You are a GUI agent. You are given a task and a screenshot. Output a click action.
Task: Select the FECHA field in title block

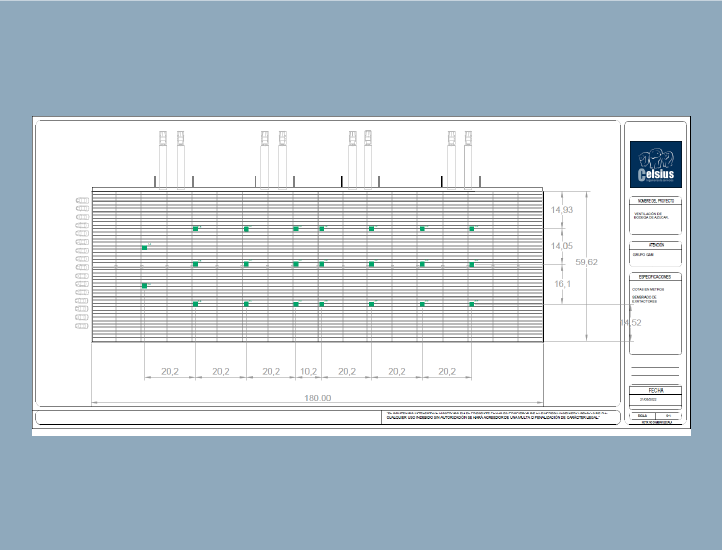(656, 390)
